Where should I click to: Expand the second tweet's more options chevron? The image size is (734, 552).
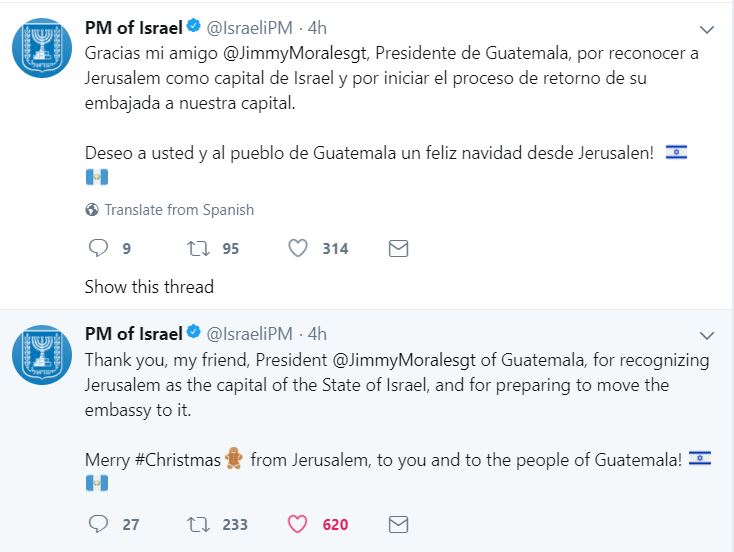[x=706, y=336]
